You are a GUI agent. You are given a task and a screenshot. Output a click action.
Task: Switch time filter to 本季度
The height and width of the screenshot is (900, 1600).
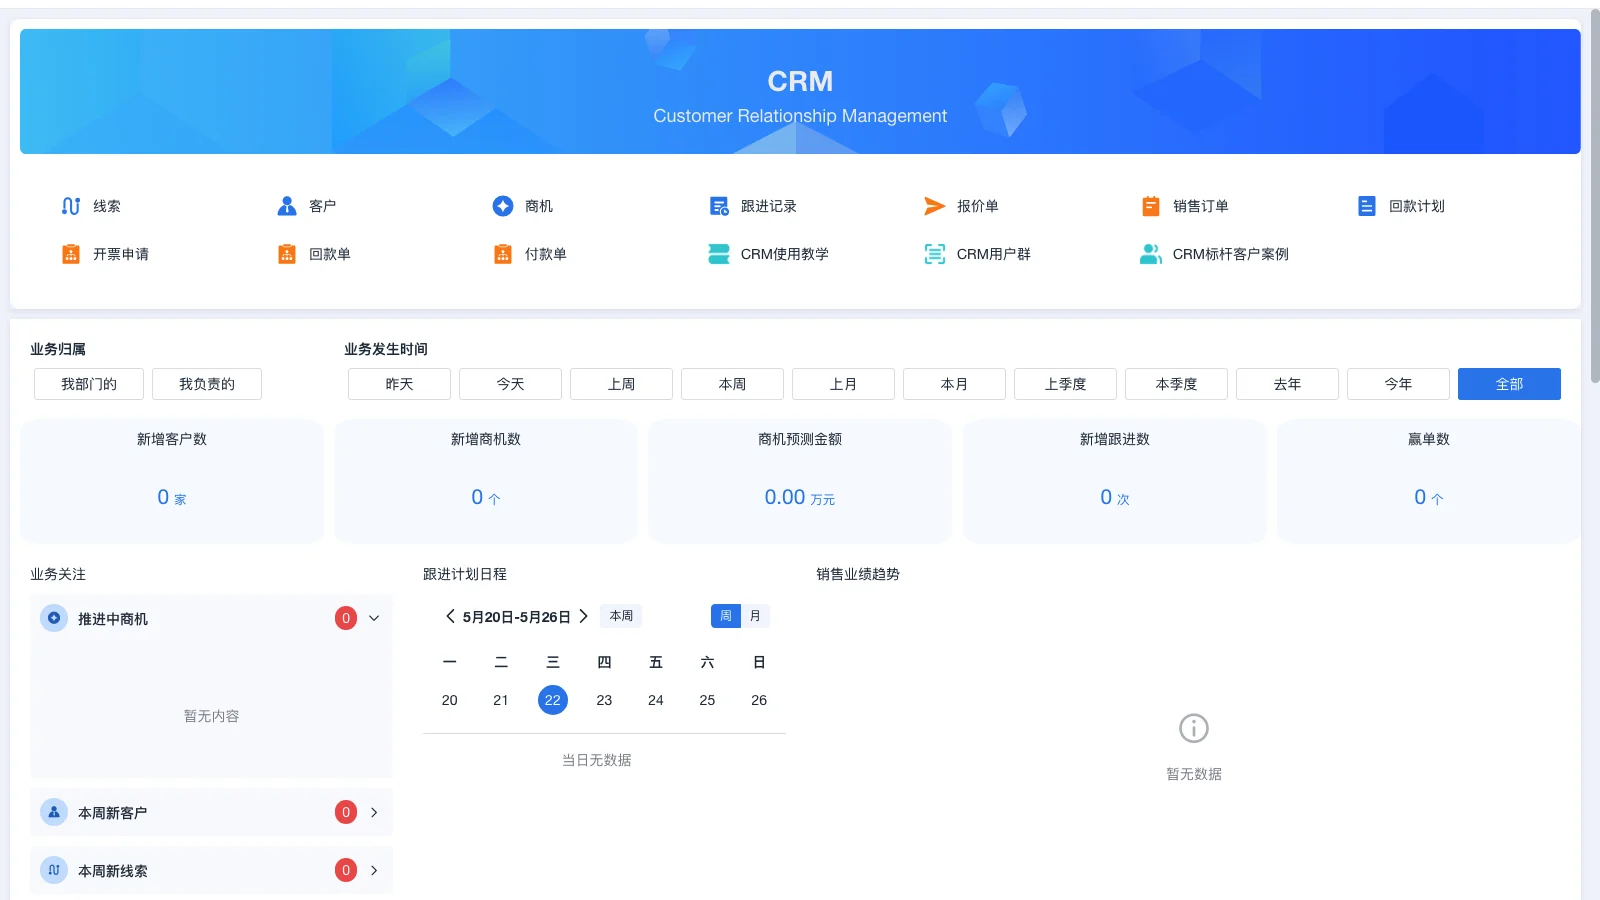point(1176,384)
